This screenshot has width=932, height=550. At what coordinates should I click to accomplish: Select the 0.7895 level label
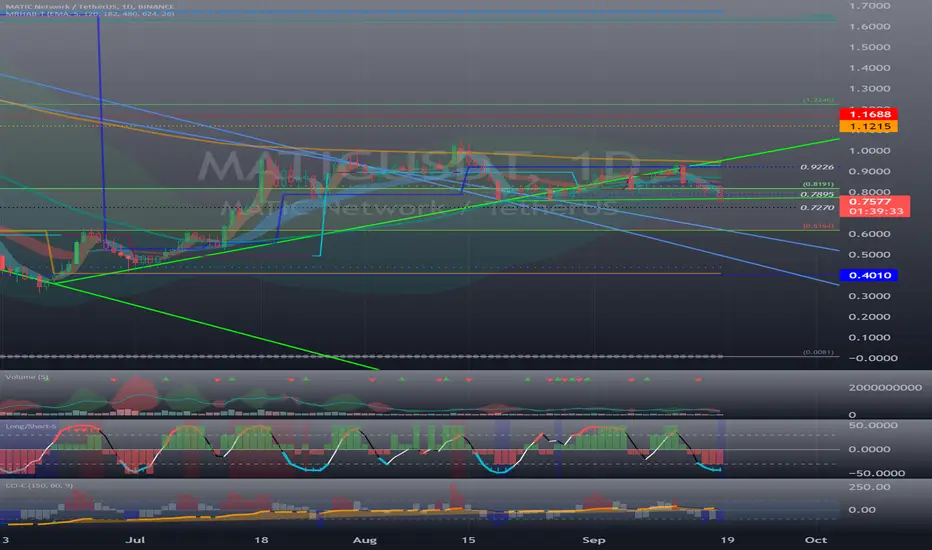click(817, 194)
